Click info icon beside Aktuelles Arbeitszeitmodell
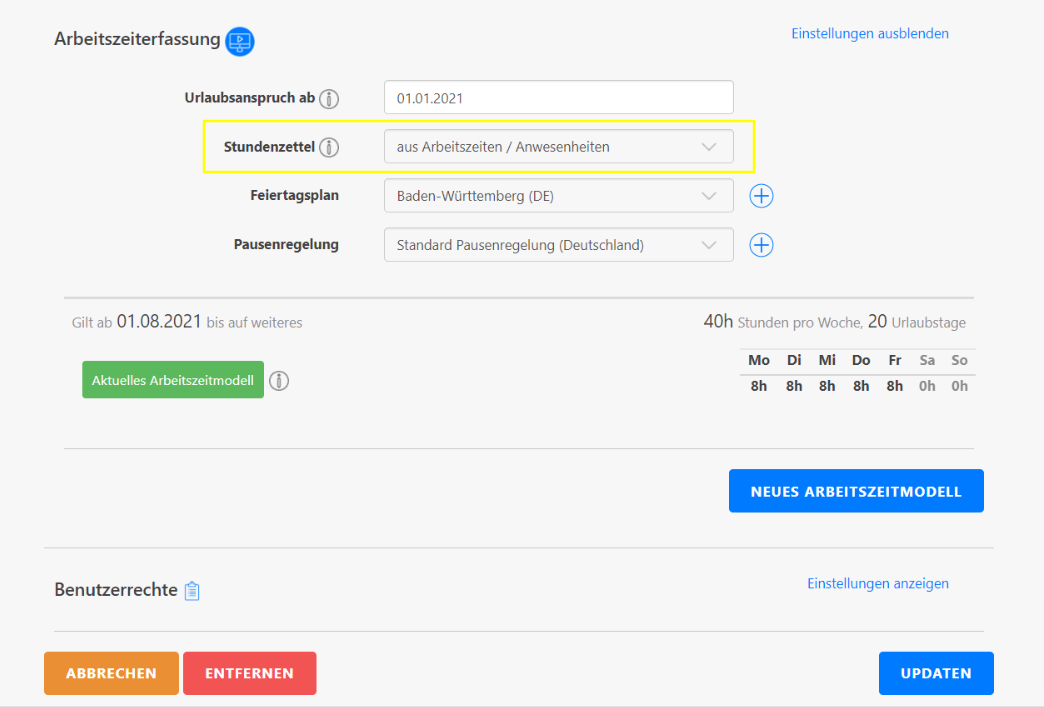 pos(280,381)
